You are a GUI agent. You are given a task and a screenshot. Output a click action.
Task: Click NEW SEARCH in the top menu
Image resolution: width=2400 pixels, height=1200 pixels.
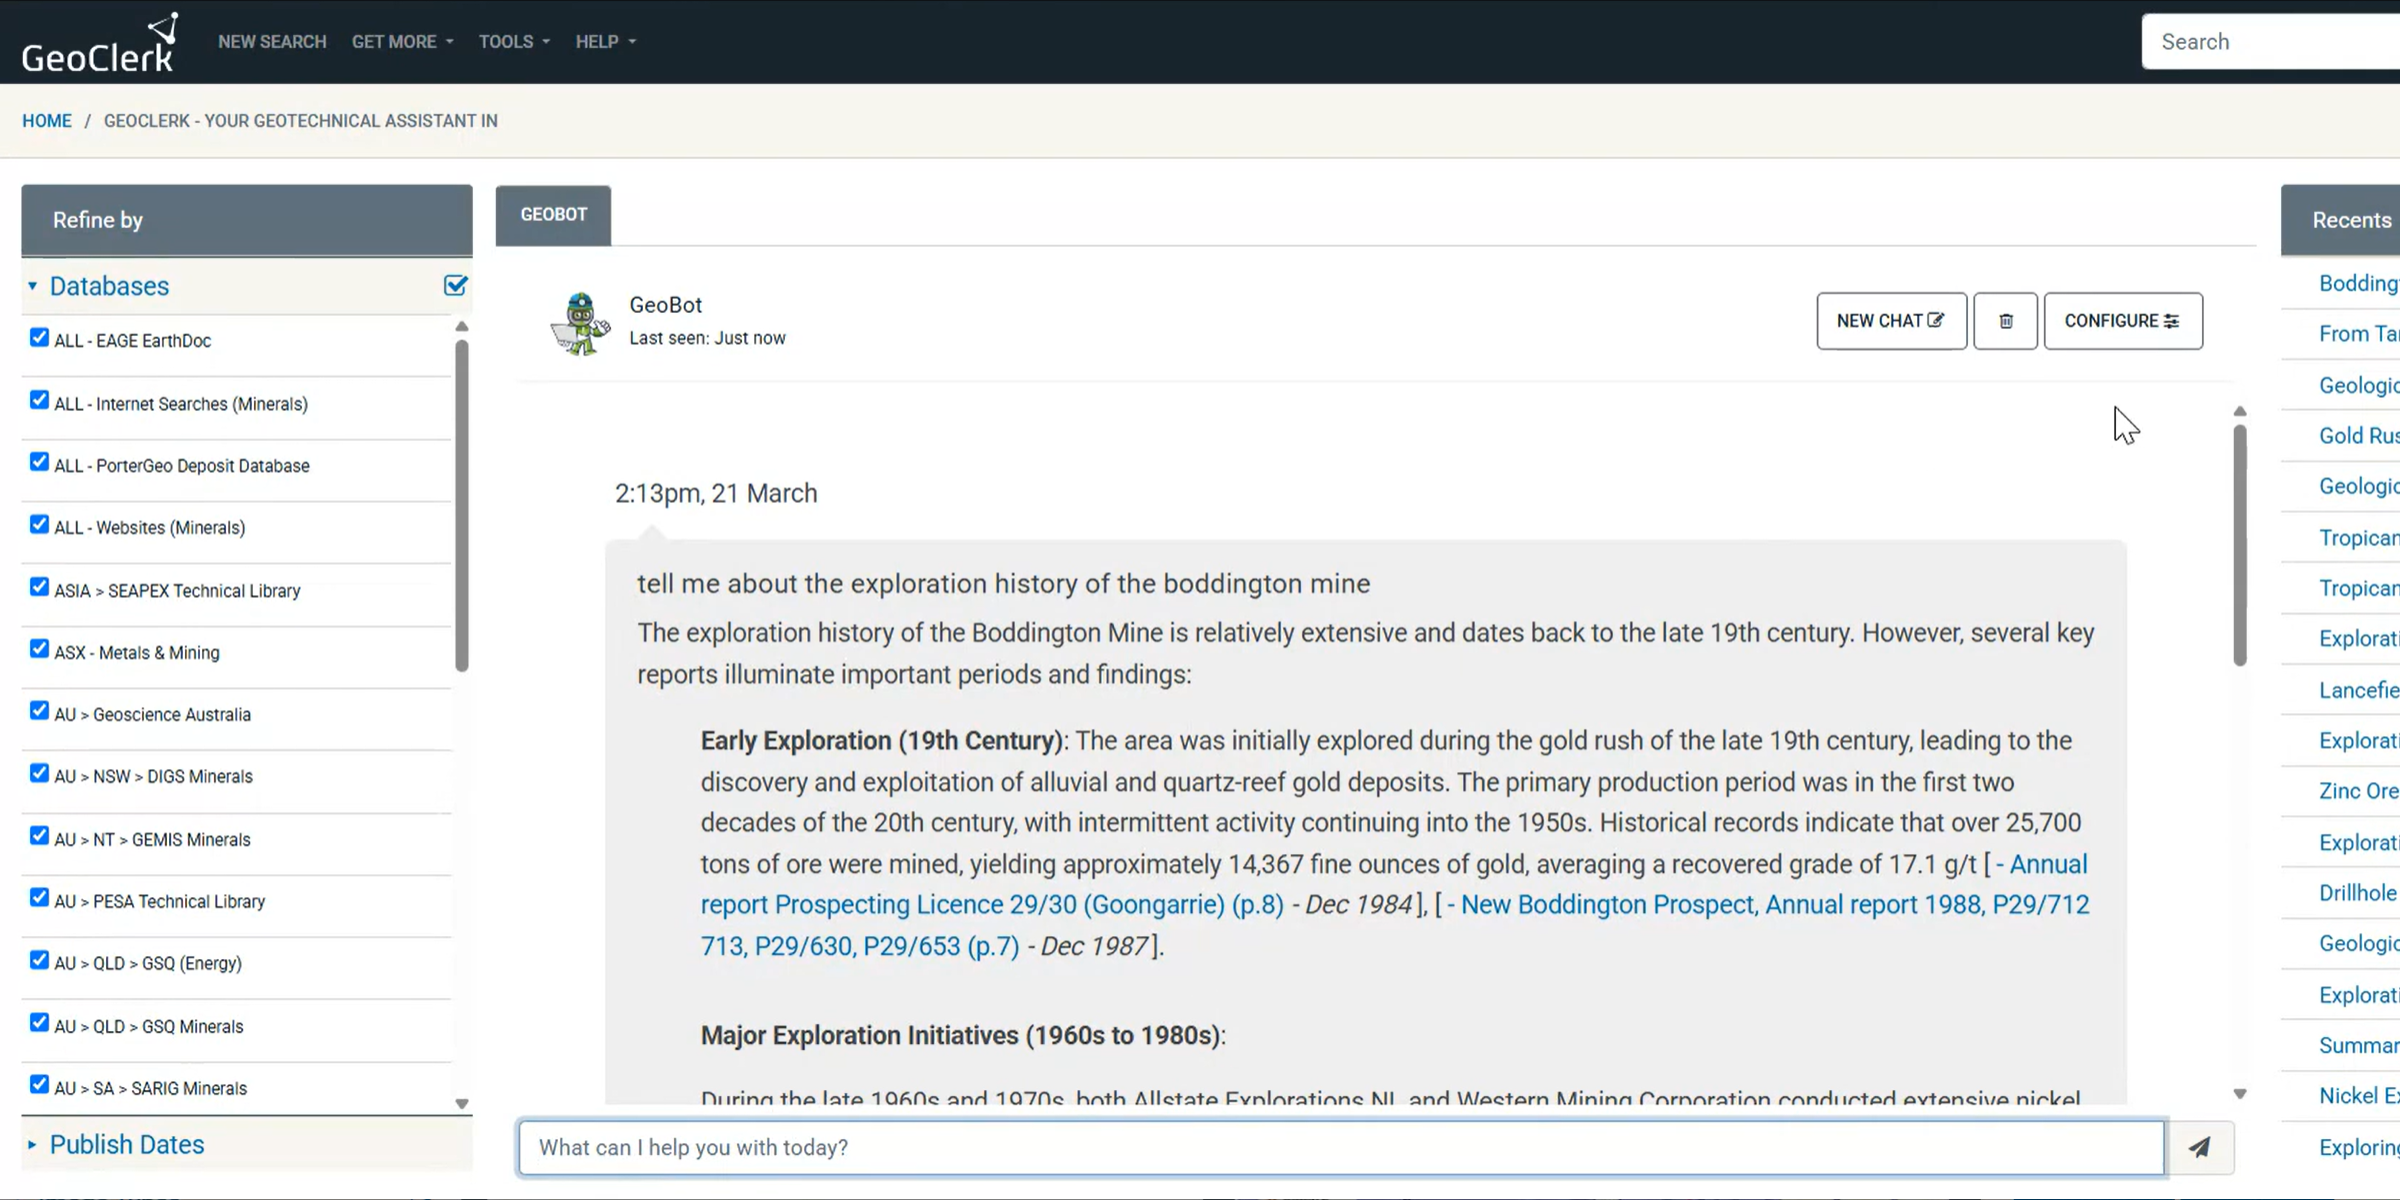pos(272,42)
